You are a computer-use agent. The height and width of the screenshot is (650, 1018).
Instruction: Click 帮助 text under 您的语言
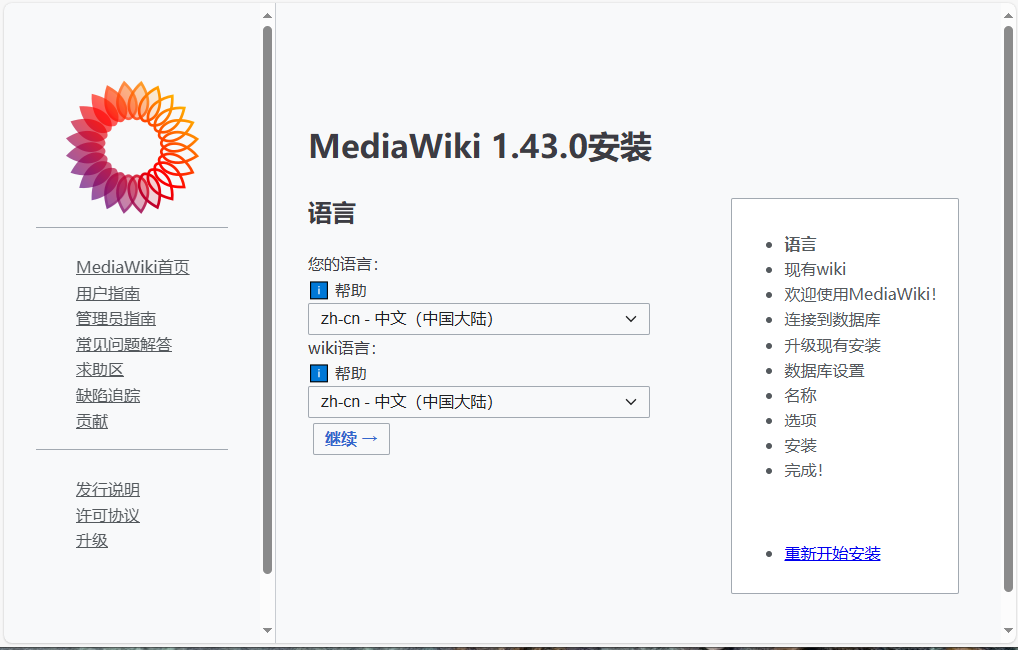point(351,290)
